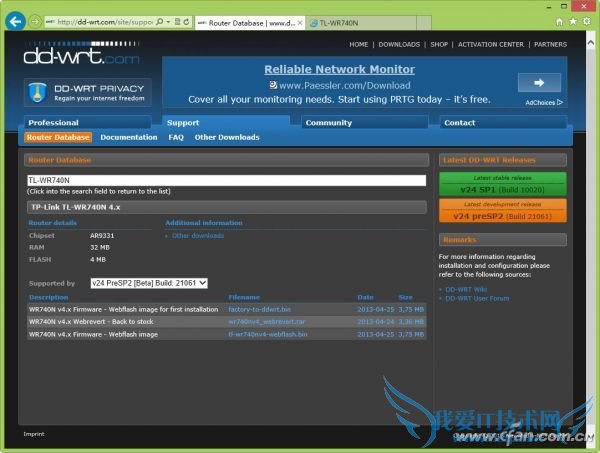Viewport: 600px width, 453px height.
Task: Open Other downloads additional information link
Action: click(198, 236)
